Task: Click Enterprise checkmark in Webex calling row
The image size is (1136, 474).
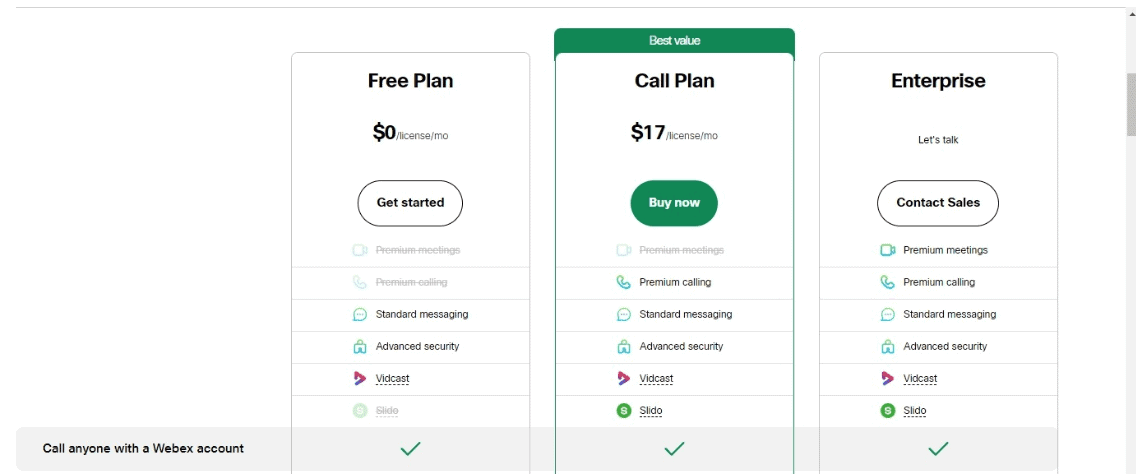Action: click(x=938, y=449)
